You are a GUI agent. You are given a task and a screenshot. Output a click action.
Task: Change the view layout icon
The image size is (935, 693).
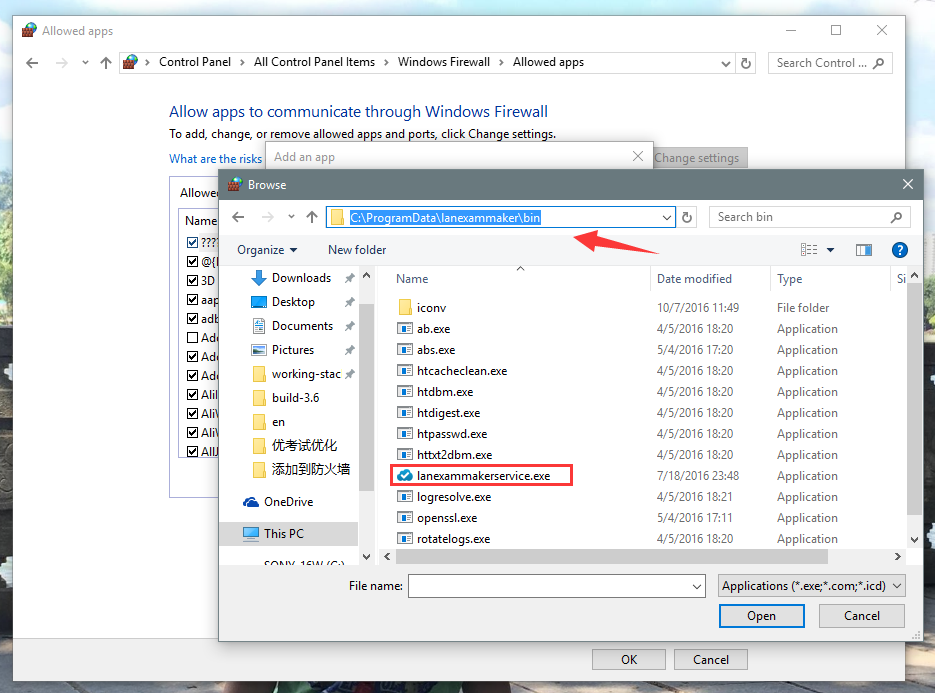pos(809,250)
